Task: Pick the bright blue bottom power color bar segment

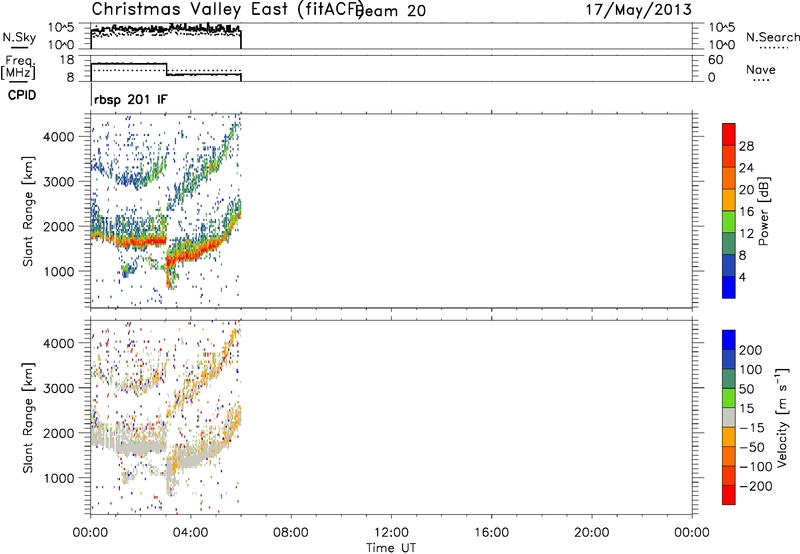Action: [729, 287]
